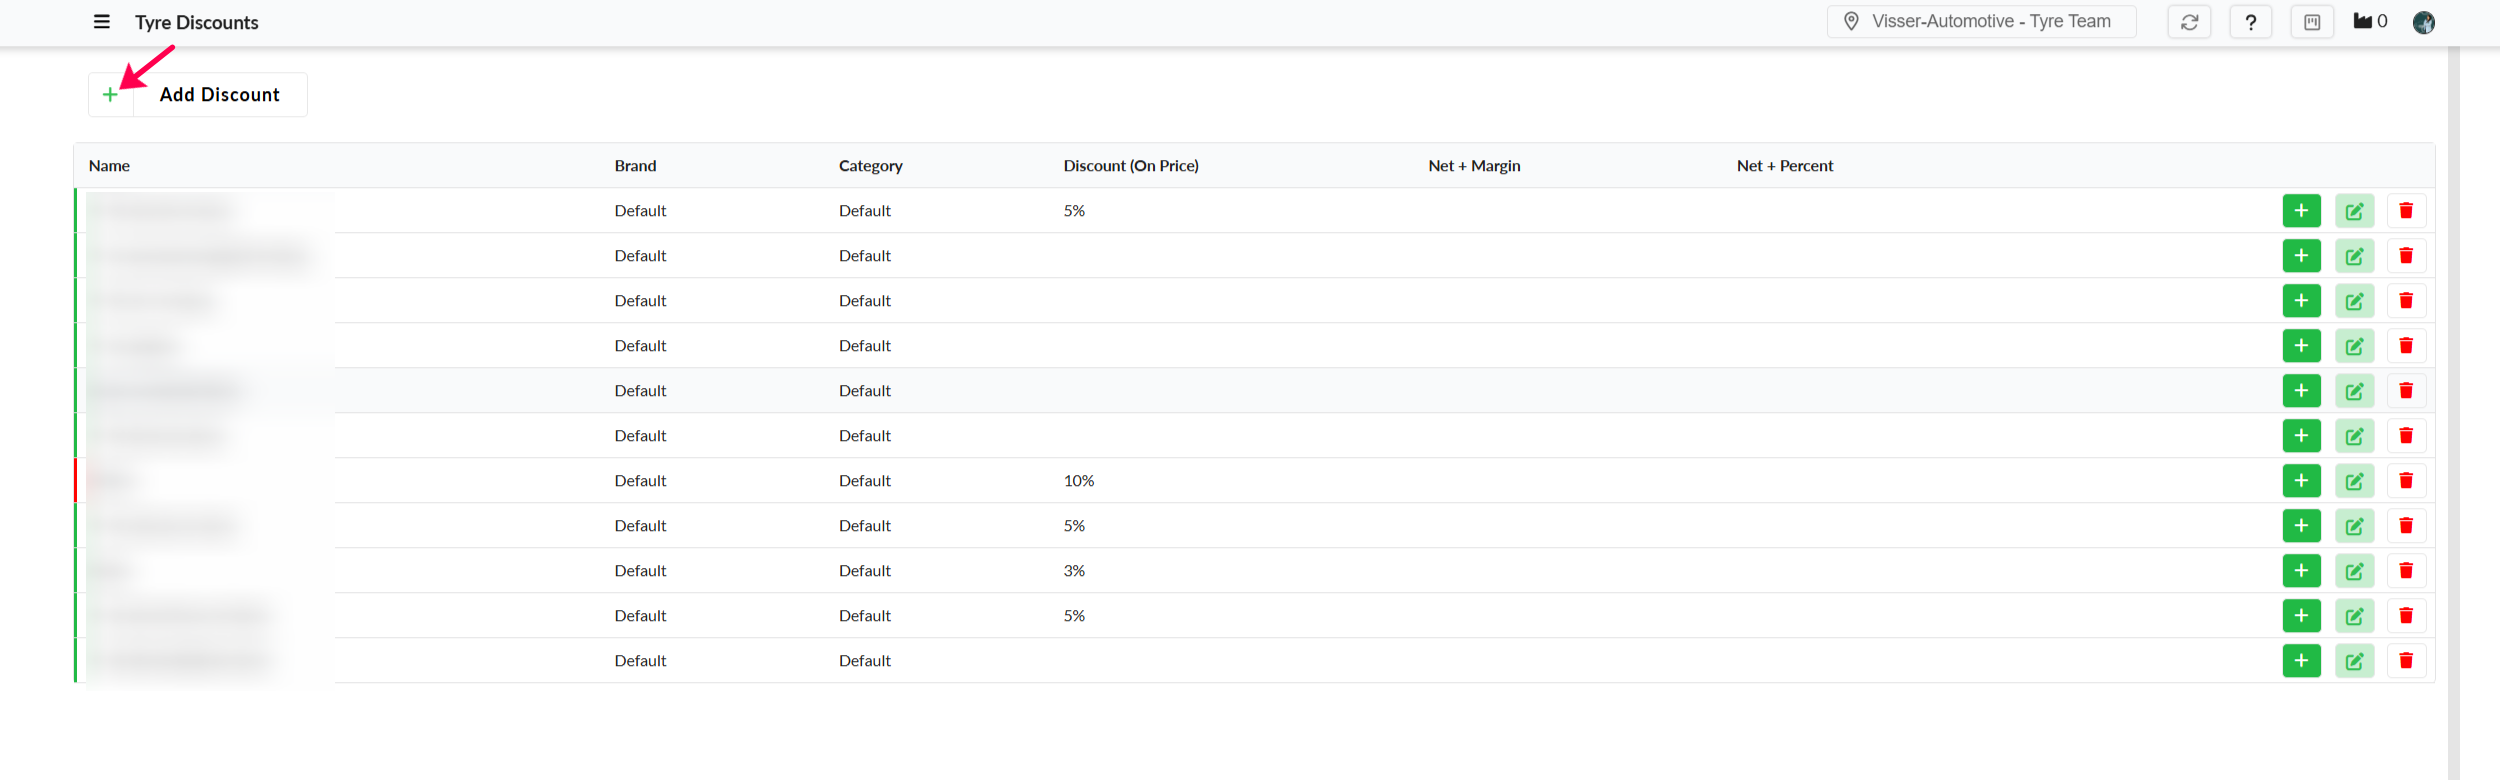Click the Net + Margin column header
Viewport: 2500px width, 780px height.
tap(1473, 166)
